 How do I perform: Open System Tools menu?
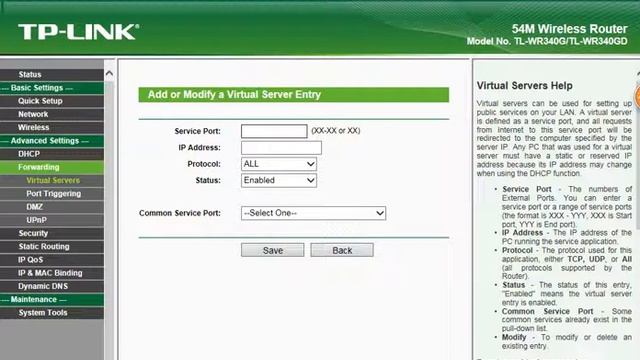click(52, 313)
